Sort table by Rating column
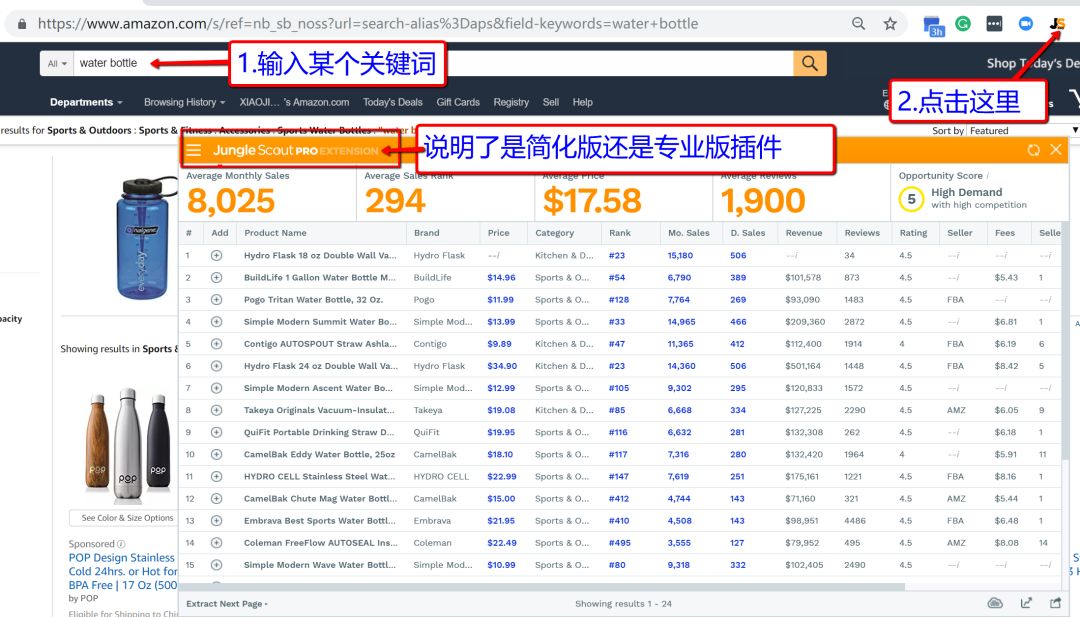The image size is (1080, 617). 913,233
